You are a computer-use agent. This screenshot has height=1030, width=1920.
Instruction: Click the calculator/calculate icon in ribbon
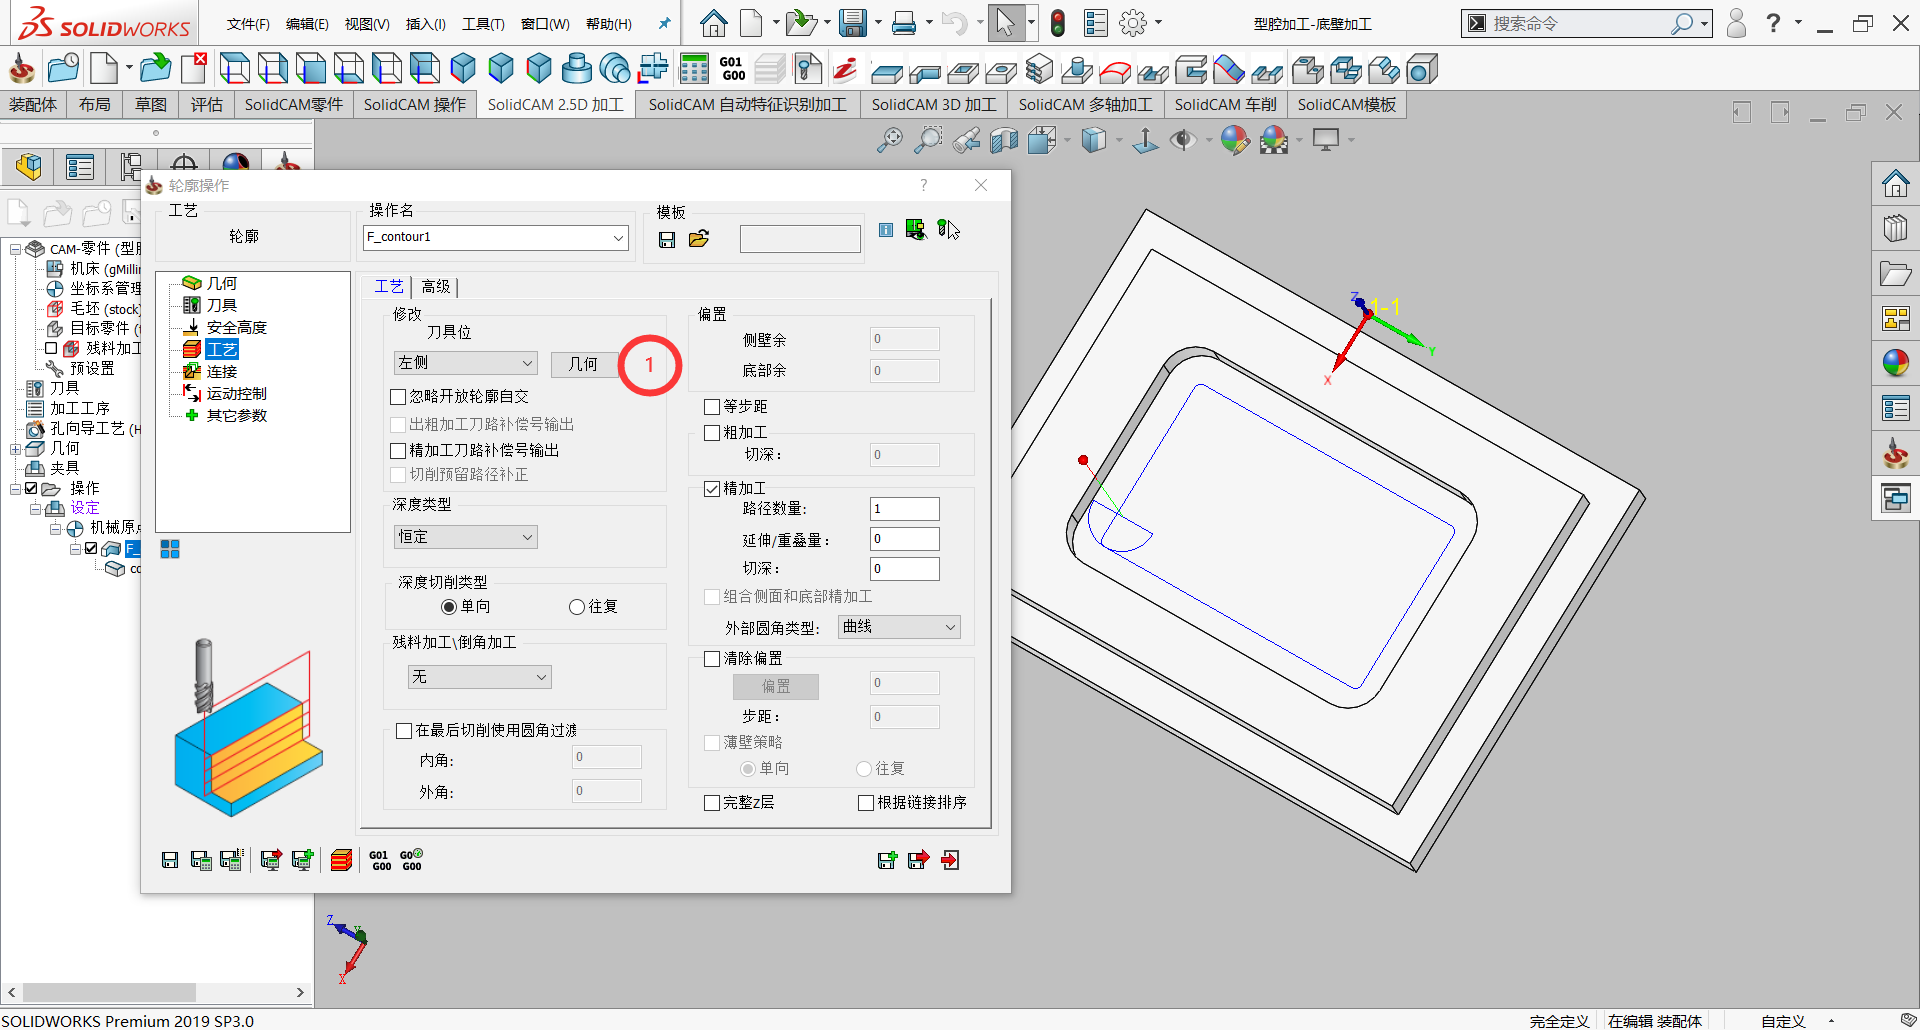[x=694, y=69]
